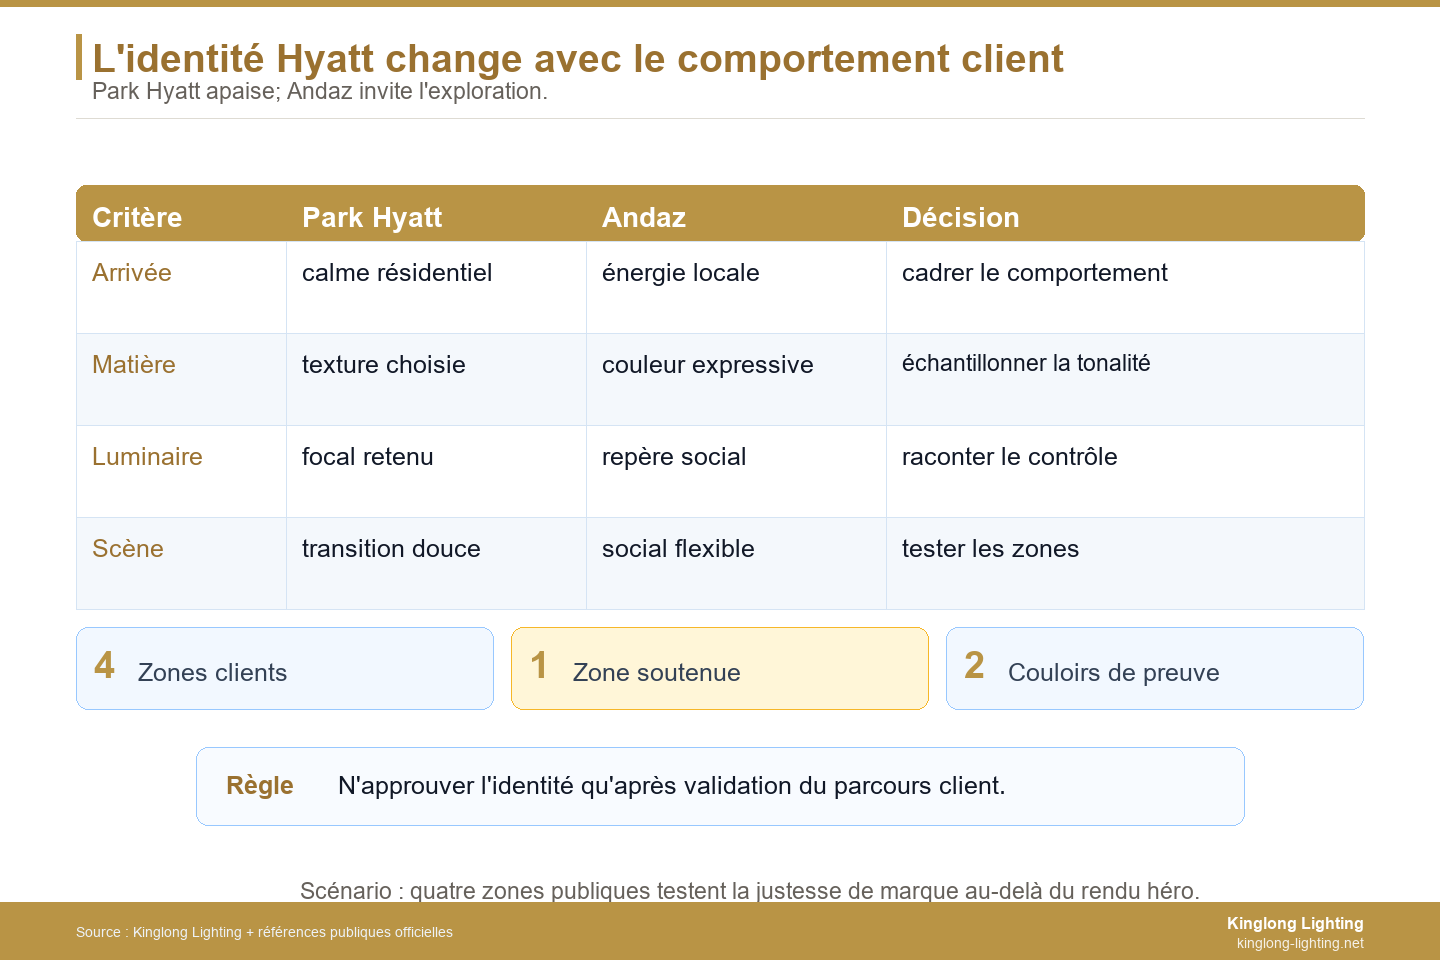Select the cell "texture choisie"
This screenshot has width=1440, height=960.
[x=384, y=365]
